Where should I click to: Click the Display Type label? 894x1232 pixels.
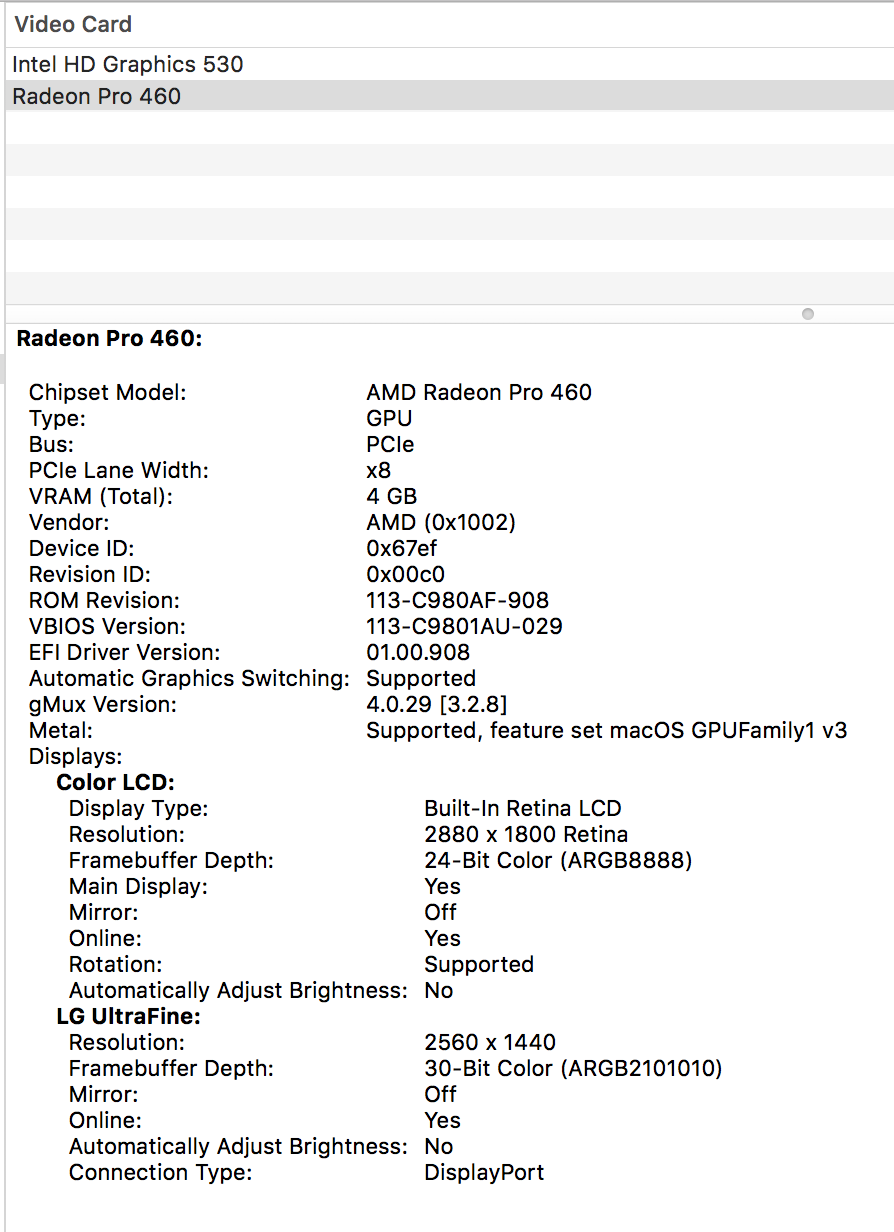(x=138, y=808)
